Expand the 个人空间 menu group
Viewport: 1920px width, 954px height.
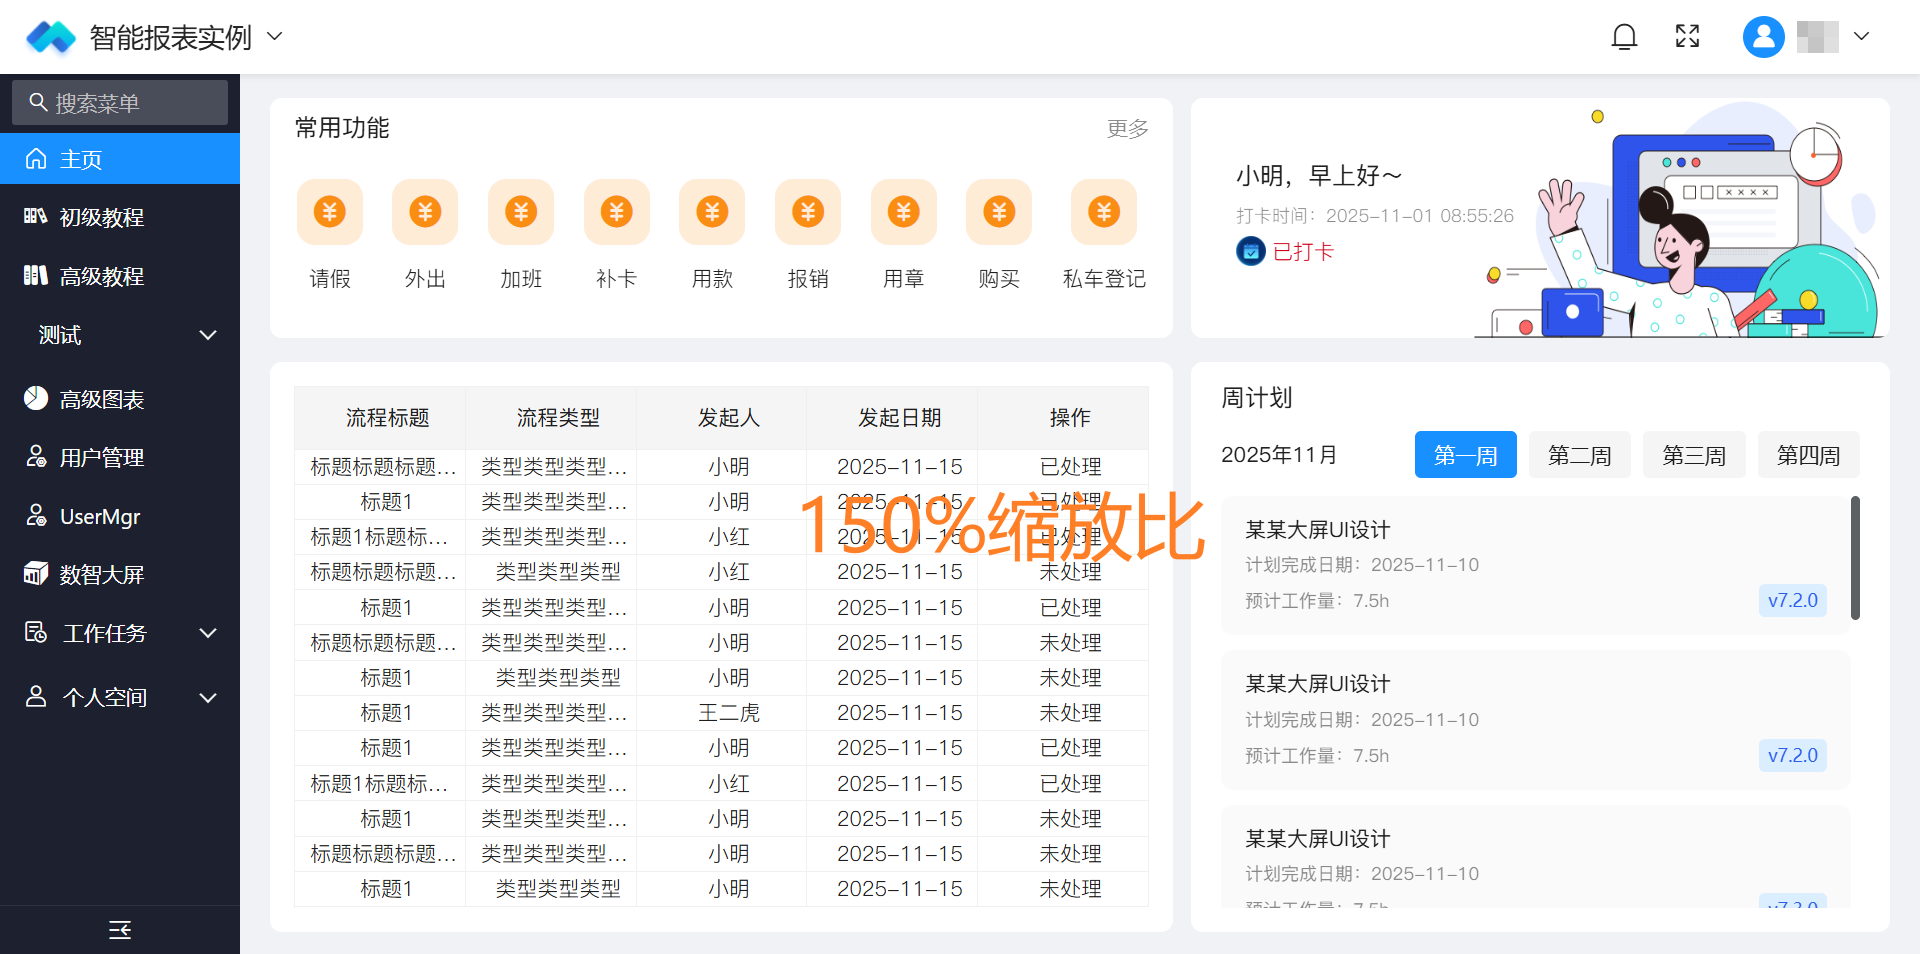(x=120, y=697)
